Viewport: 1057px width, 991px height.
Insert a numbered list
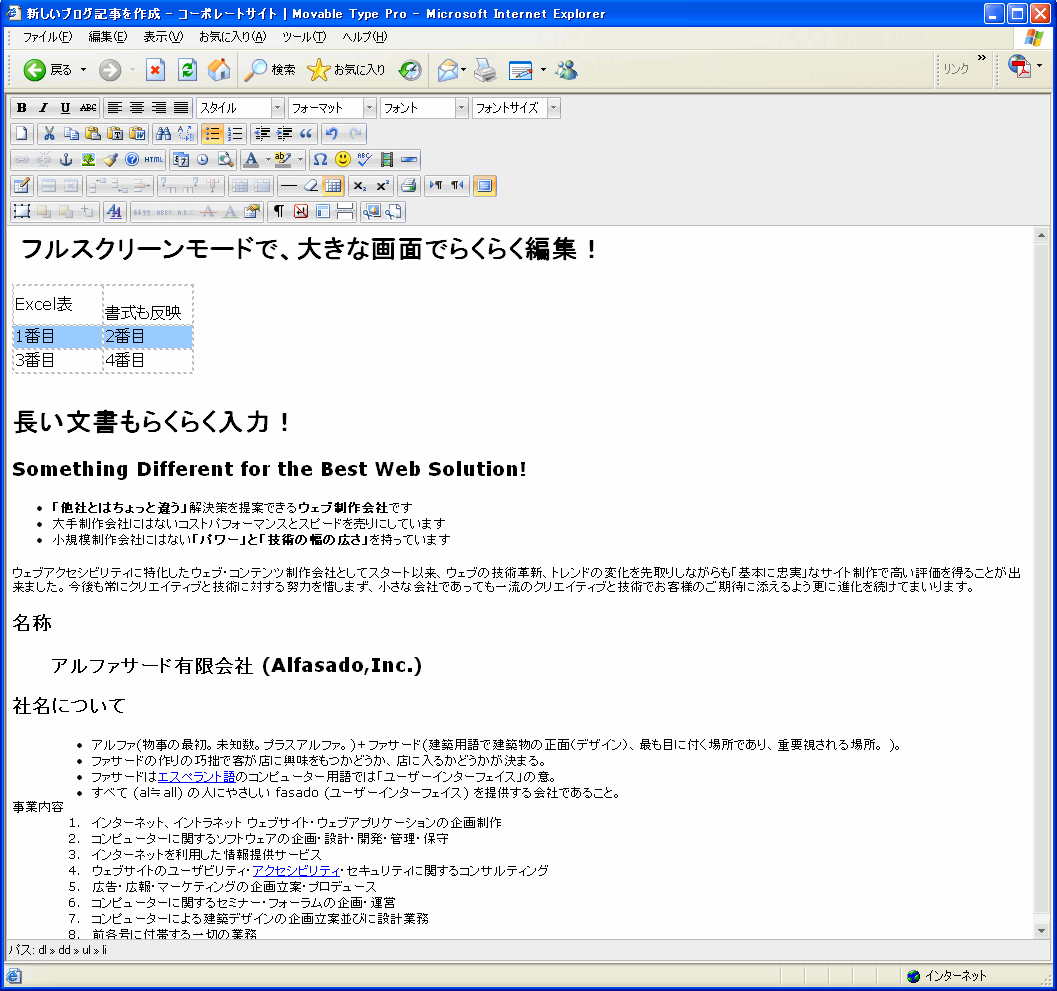235,133
